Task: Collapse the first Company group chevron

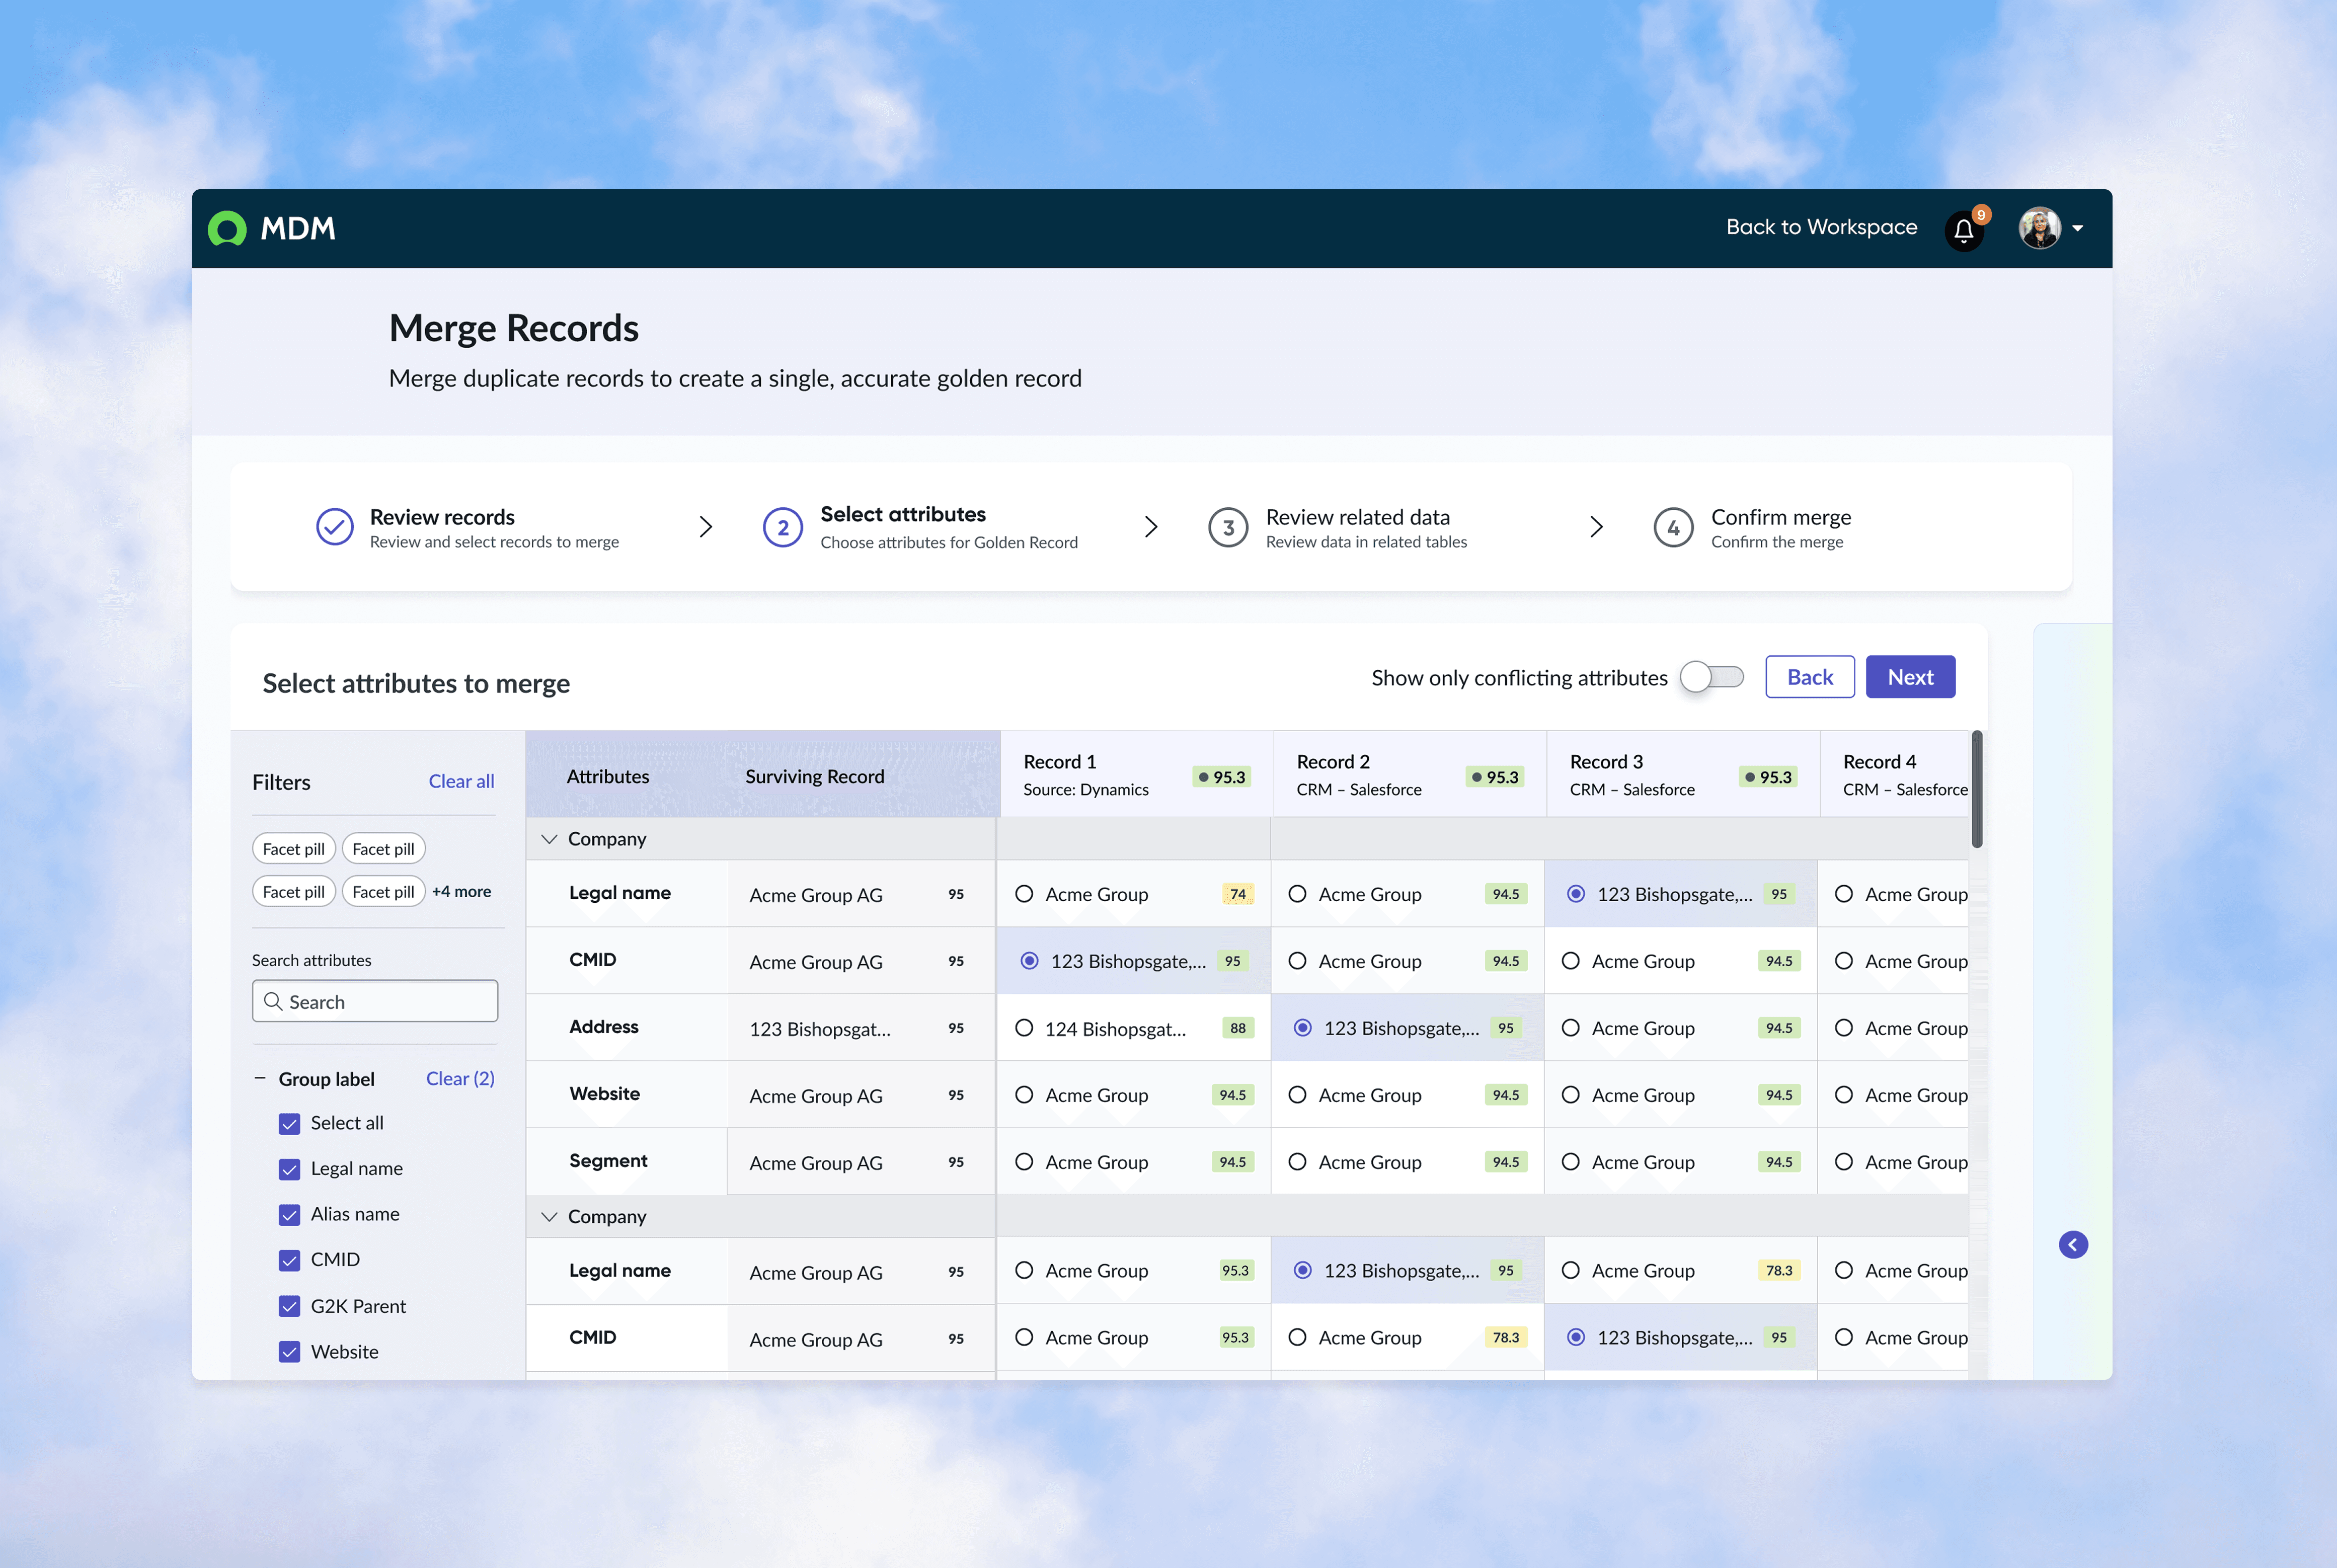Action: [549, 839]
